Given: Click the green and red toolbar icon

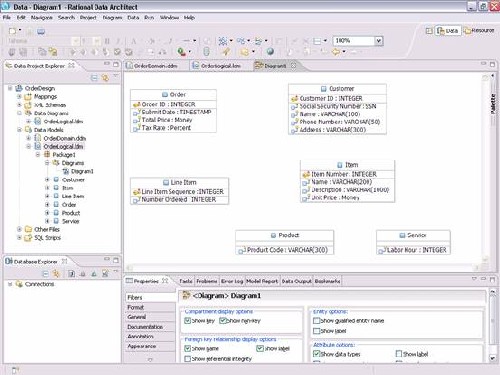Looking at the screenshot, I should click(x=181, y=51).
